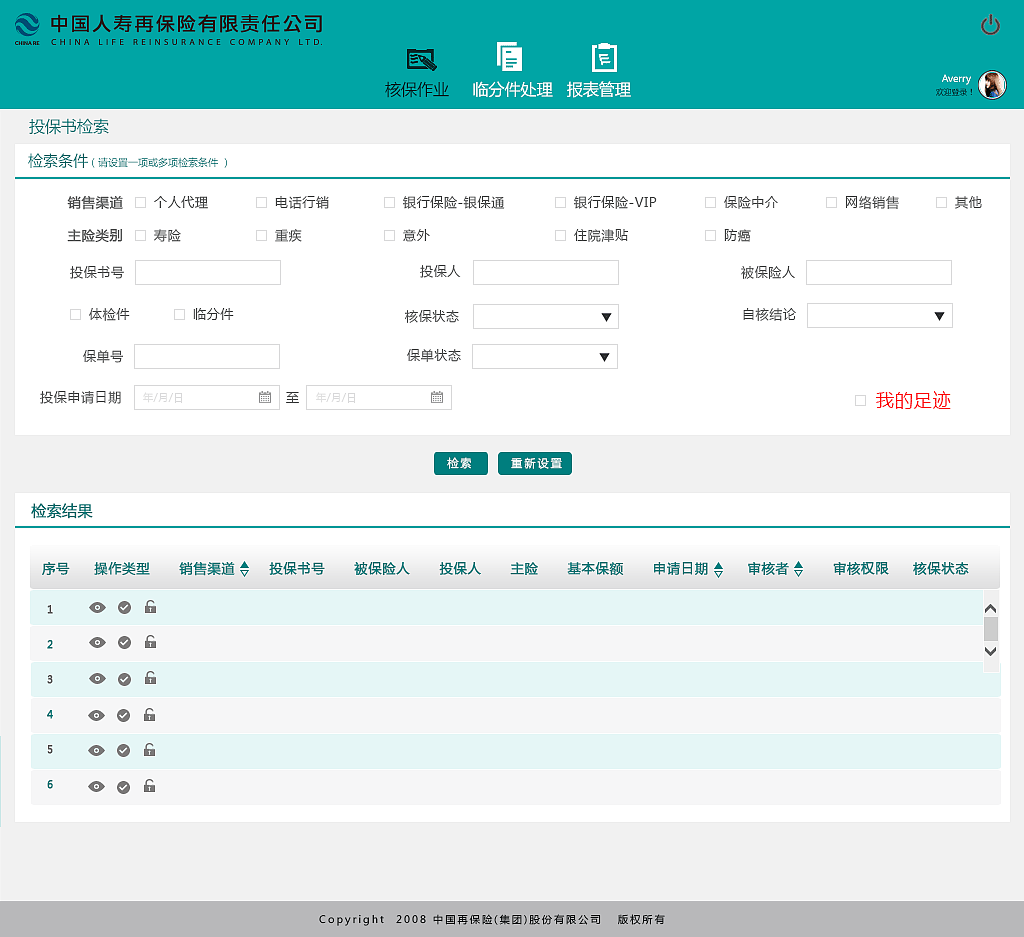Open the 报表管理 report management icon

click(602, 56)
